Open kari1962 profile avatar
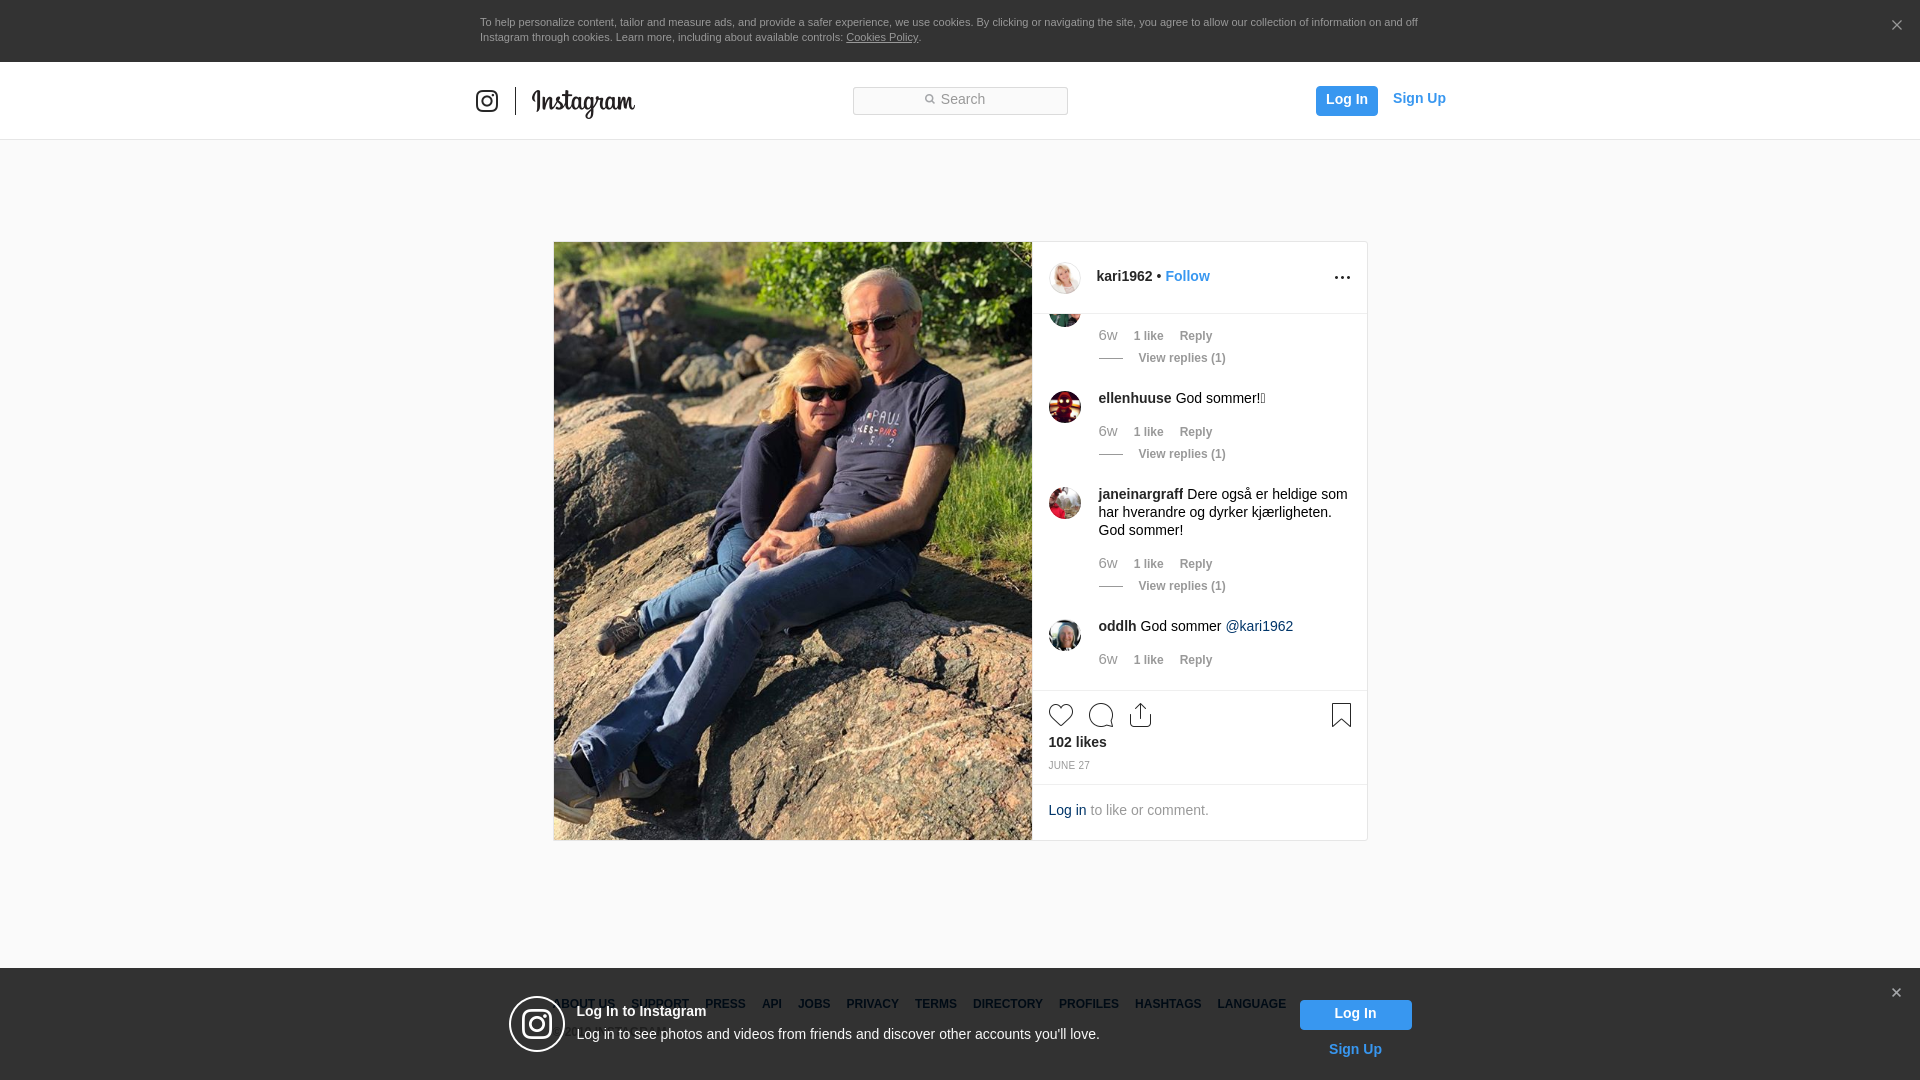This screenshot has width=1920, height=1080. [1065, 278]
